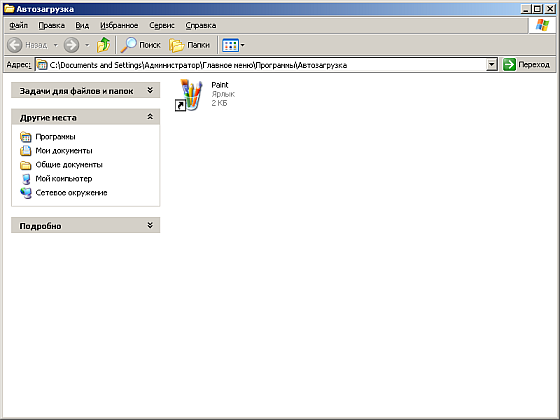Open the Мой компьютер link
560x420 pixels.
(64, 179)
